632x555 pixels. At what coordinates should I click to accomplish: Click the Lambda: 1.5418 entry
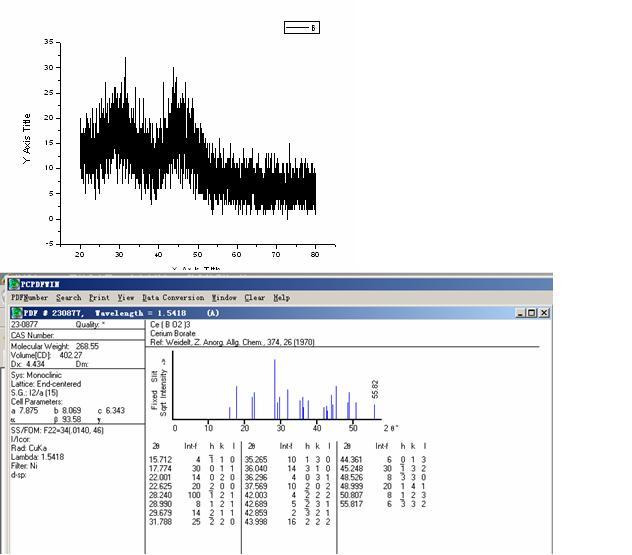(x=37, y=457)
